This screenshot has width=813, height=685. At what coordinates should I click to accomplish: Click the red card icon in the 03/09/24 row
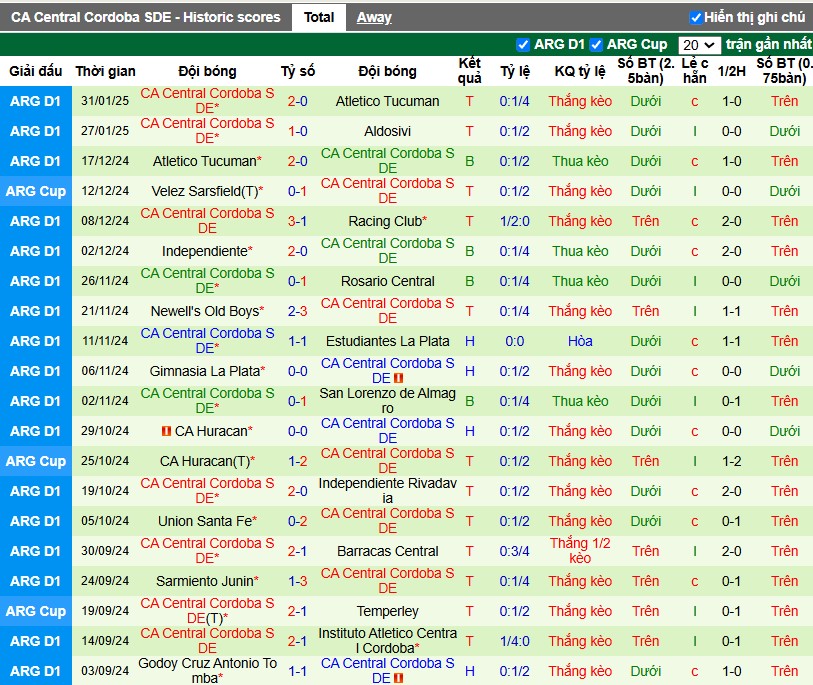point(398,678)
